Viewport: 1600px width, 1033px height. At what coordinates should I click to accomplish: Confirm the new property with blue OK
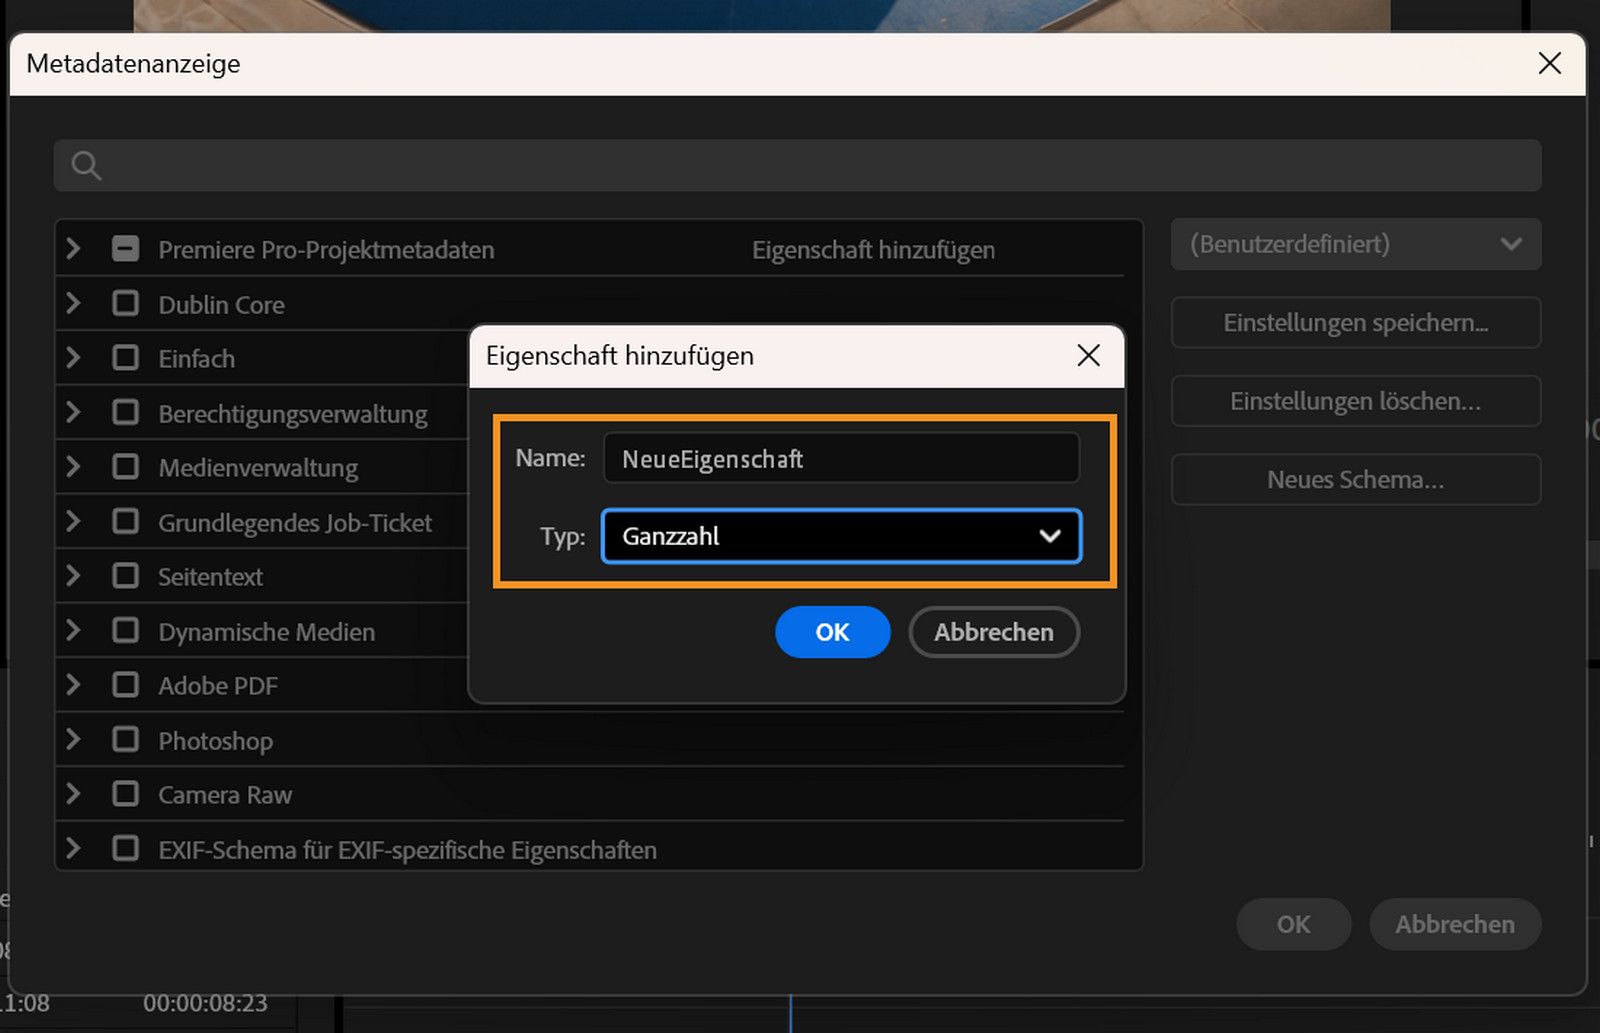[832, 632]
